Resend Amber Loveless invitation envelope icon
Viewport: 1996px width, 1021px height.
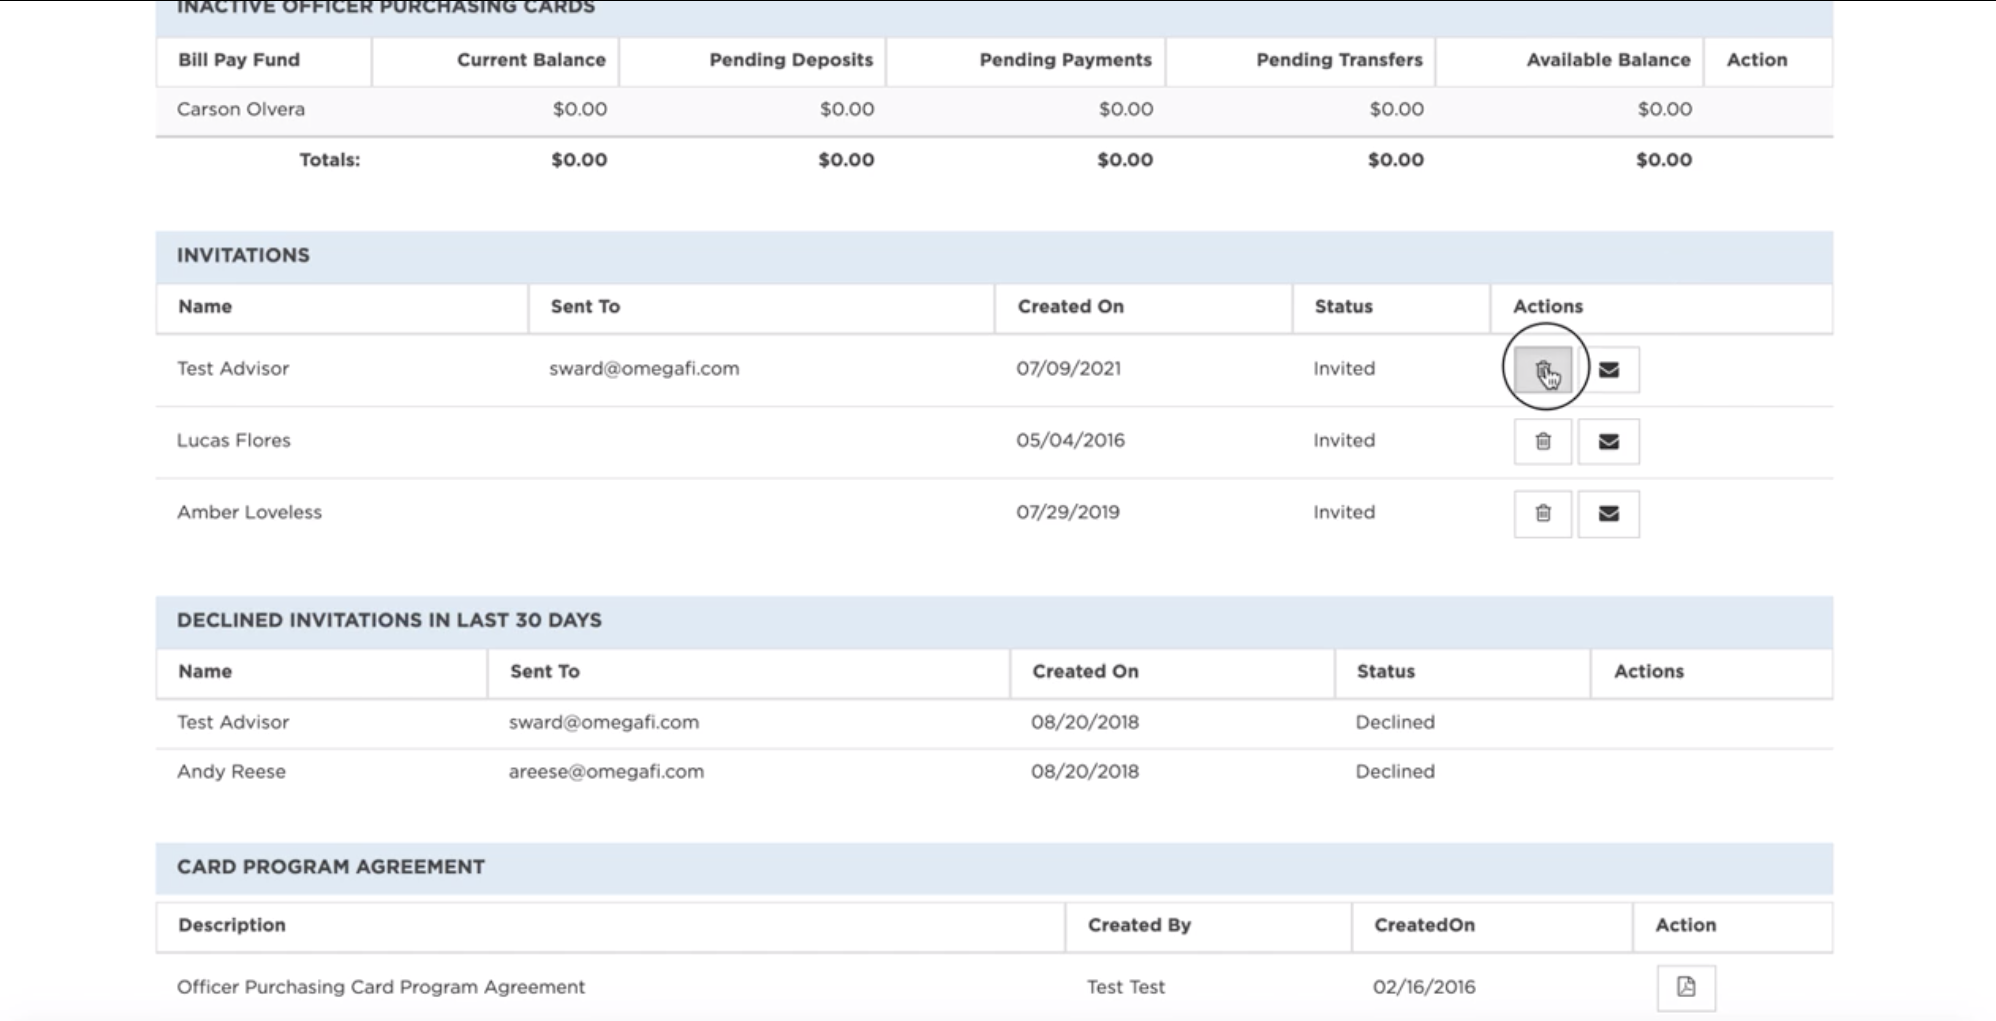point(1608,513)
